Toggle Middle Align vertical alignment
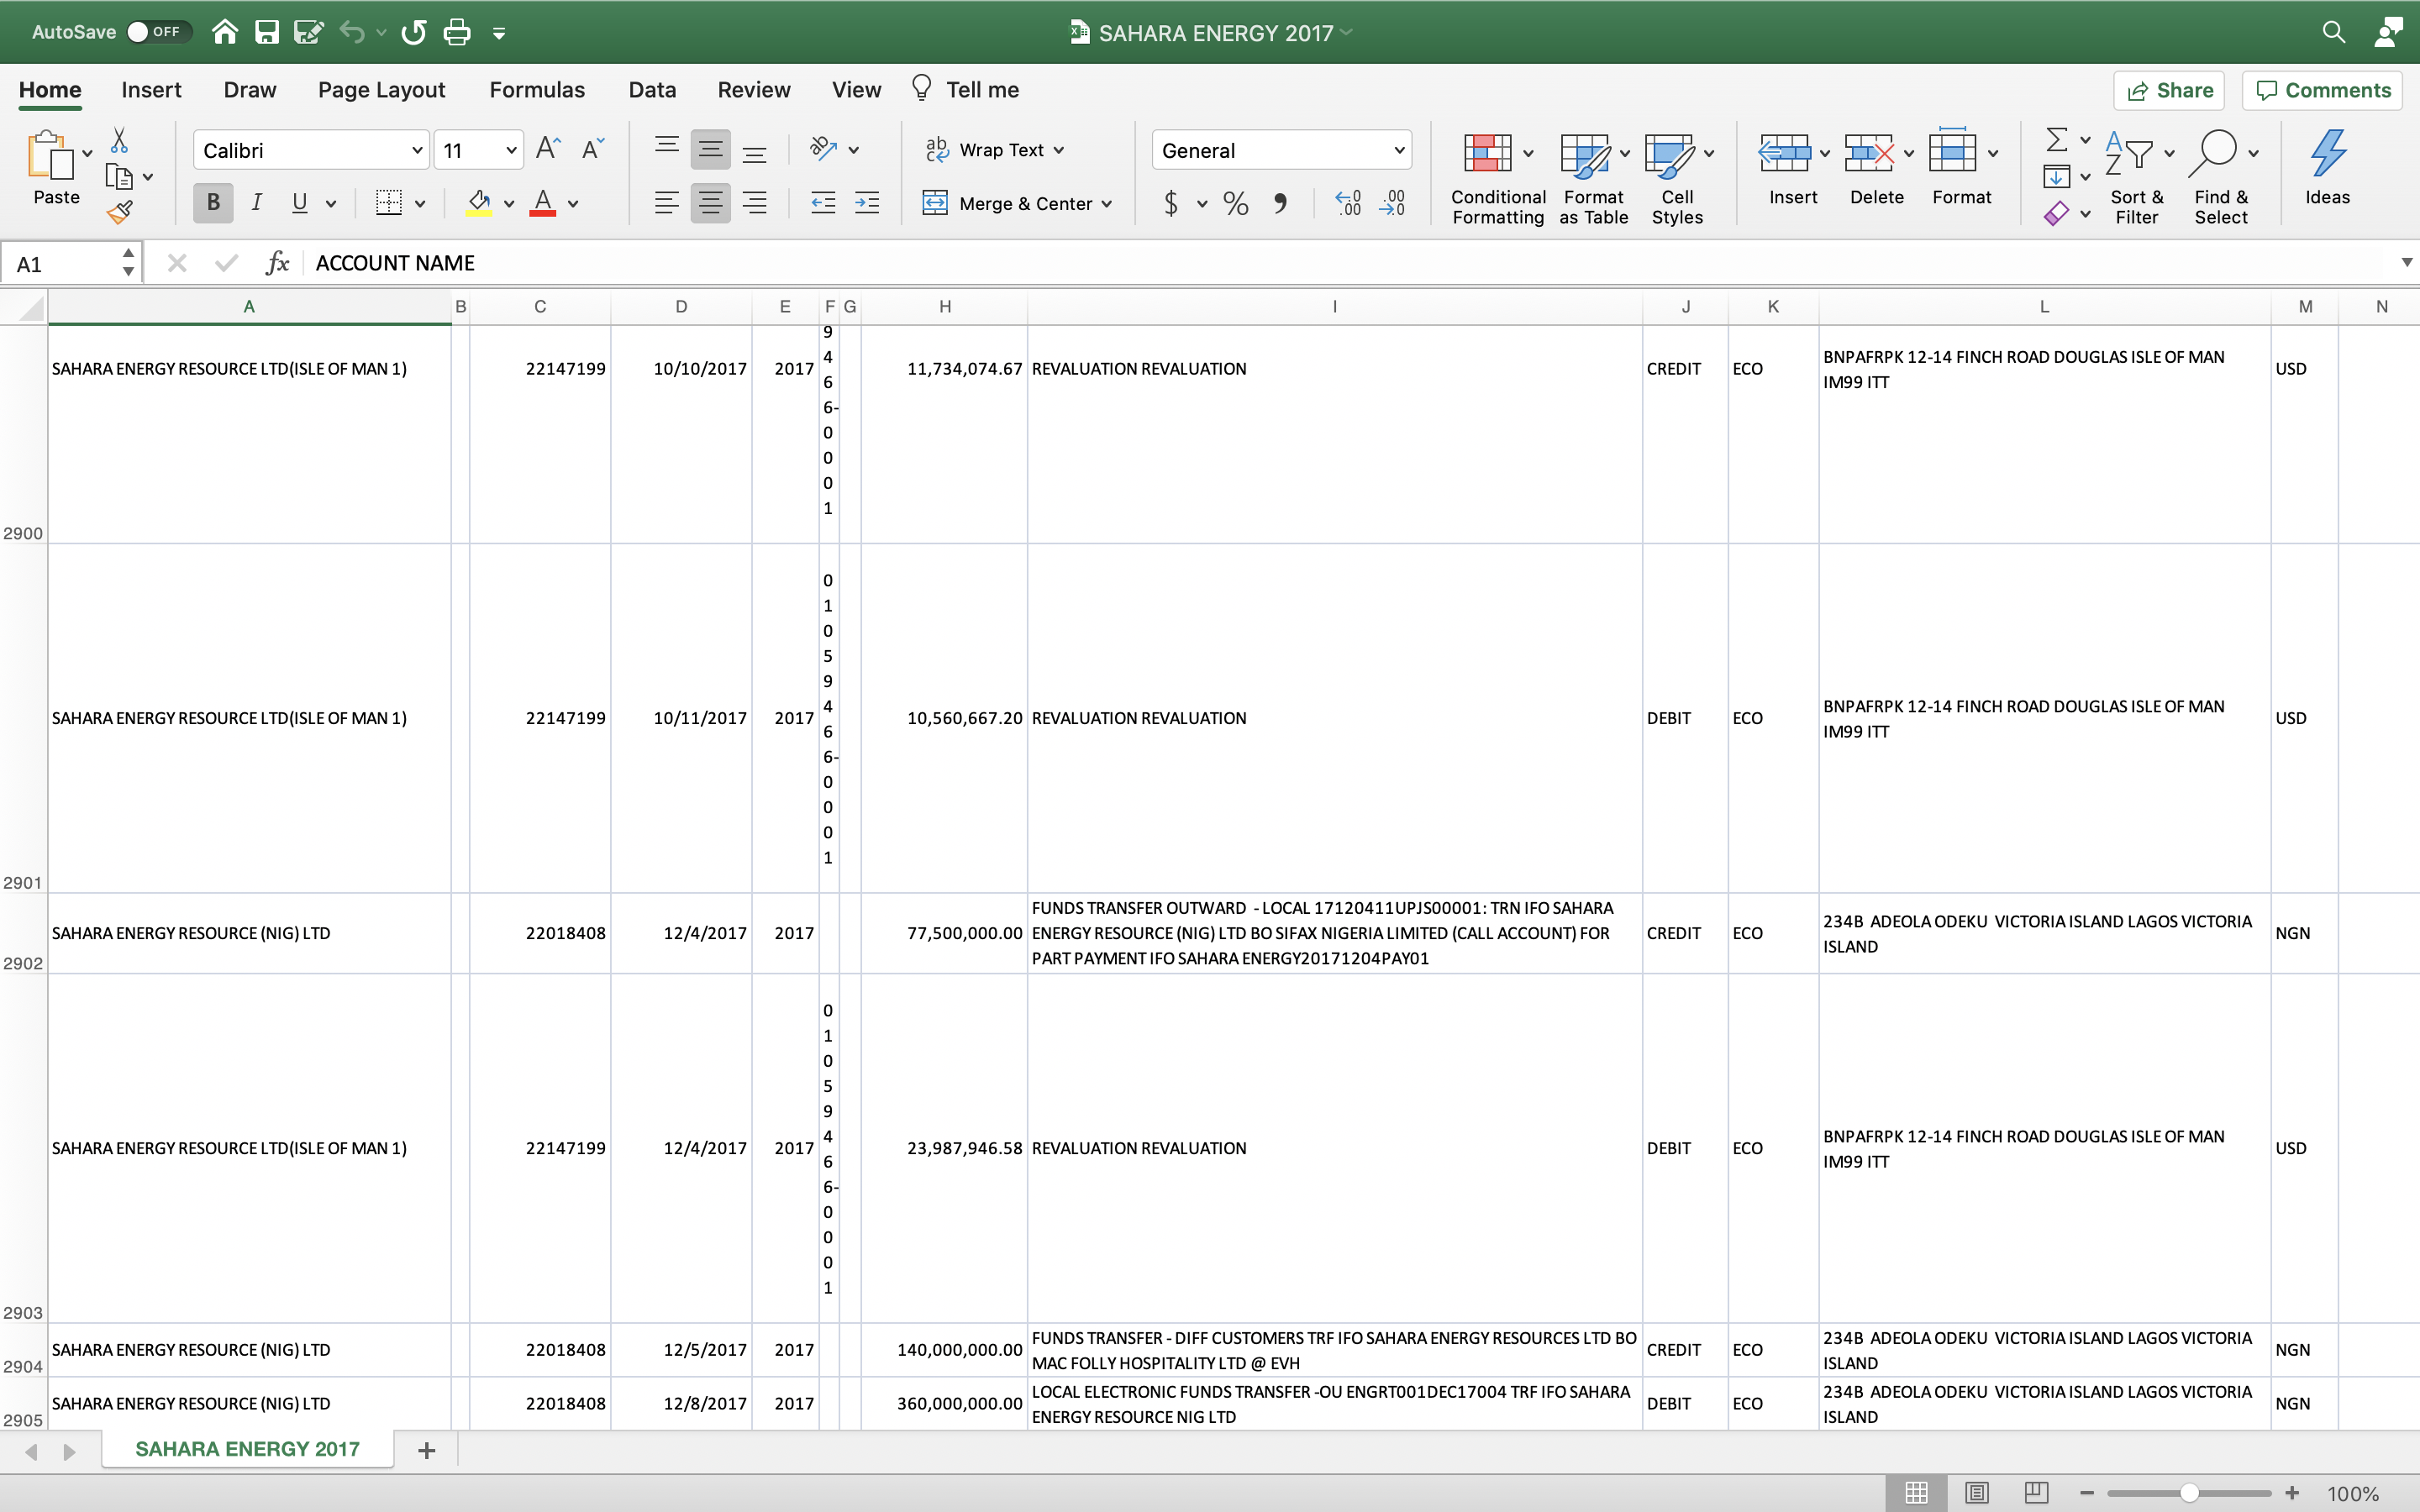2420x1512 pixels. tap(710, 149)
